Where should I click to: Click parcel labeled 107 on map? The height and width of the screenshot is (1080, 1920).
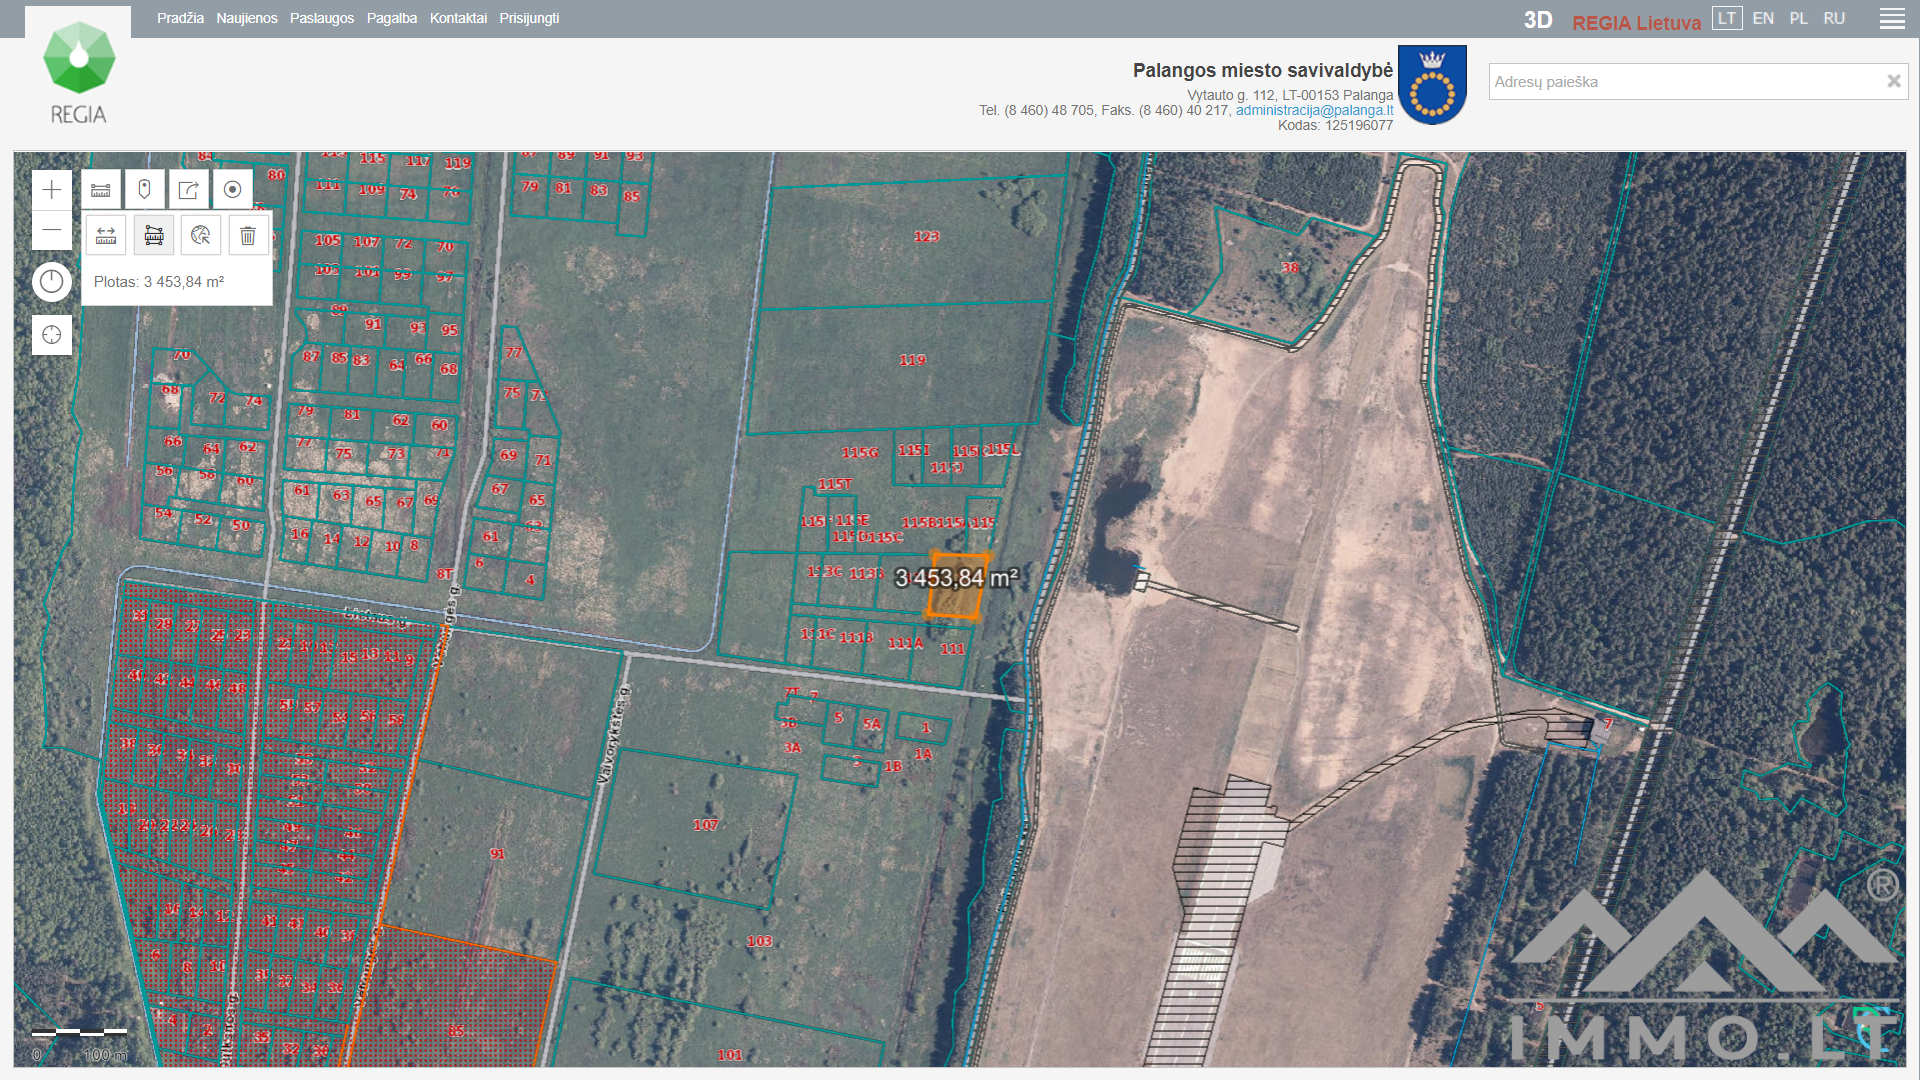[706, 825]
